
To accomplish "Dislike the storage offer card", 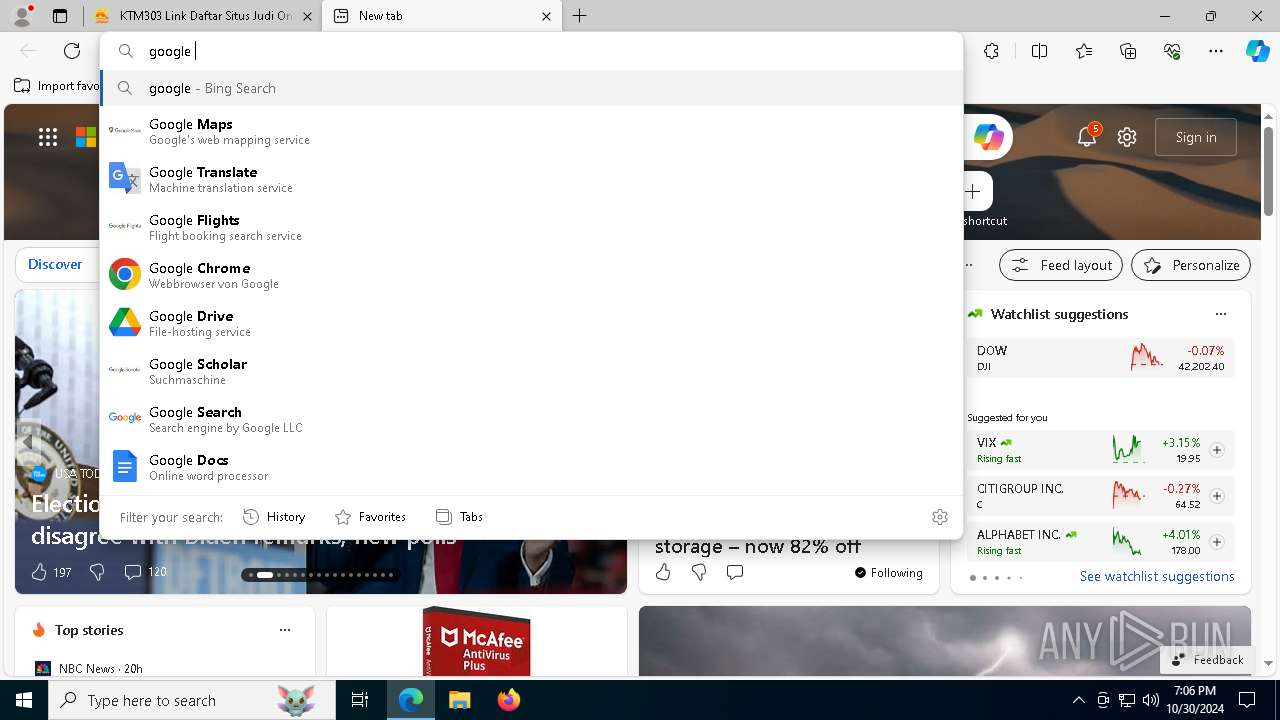I will [x=699, y=572].
